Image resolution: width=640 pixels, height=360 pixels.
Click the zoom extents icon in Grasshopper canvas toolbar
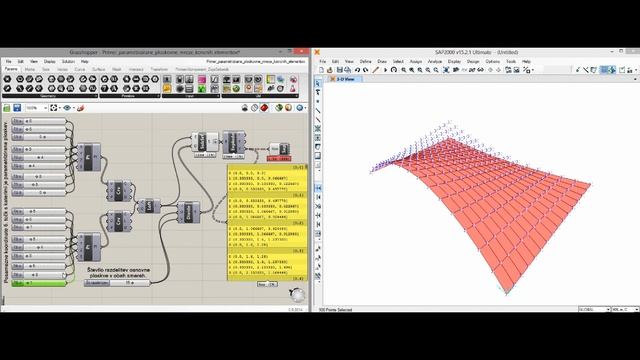tap(53, 108)
